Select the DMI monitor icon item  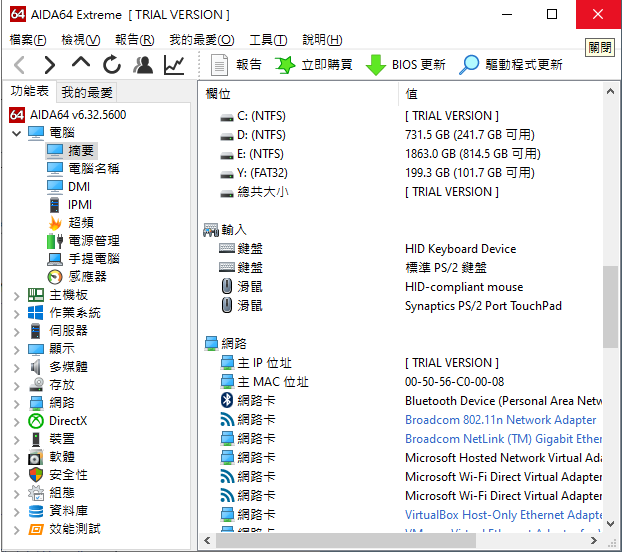coord(55,187)
